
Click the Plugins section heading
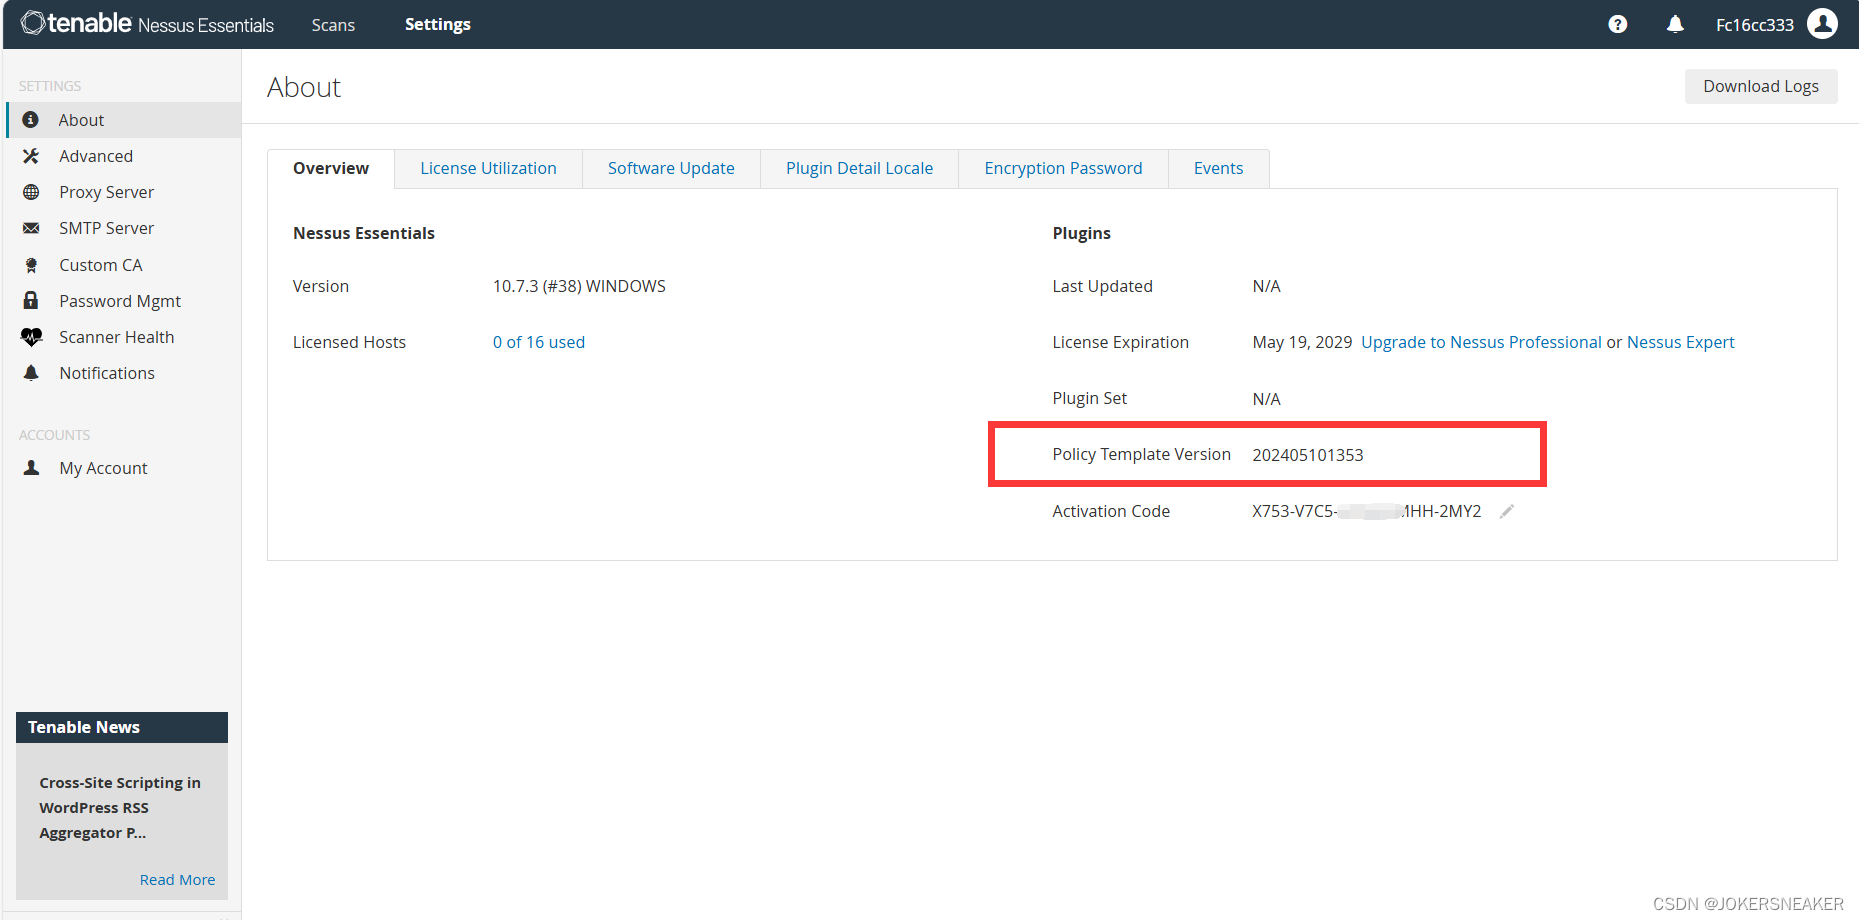[1081, 233]
